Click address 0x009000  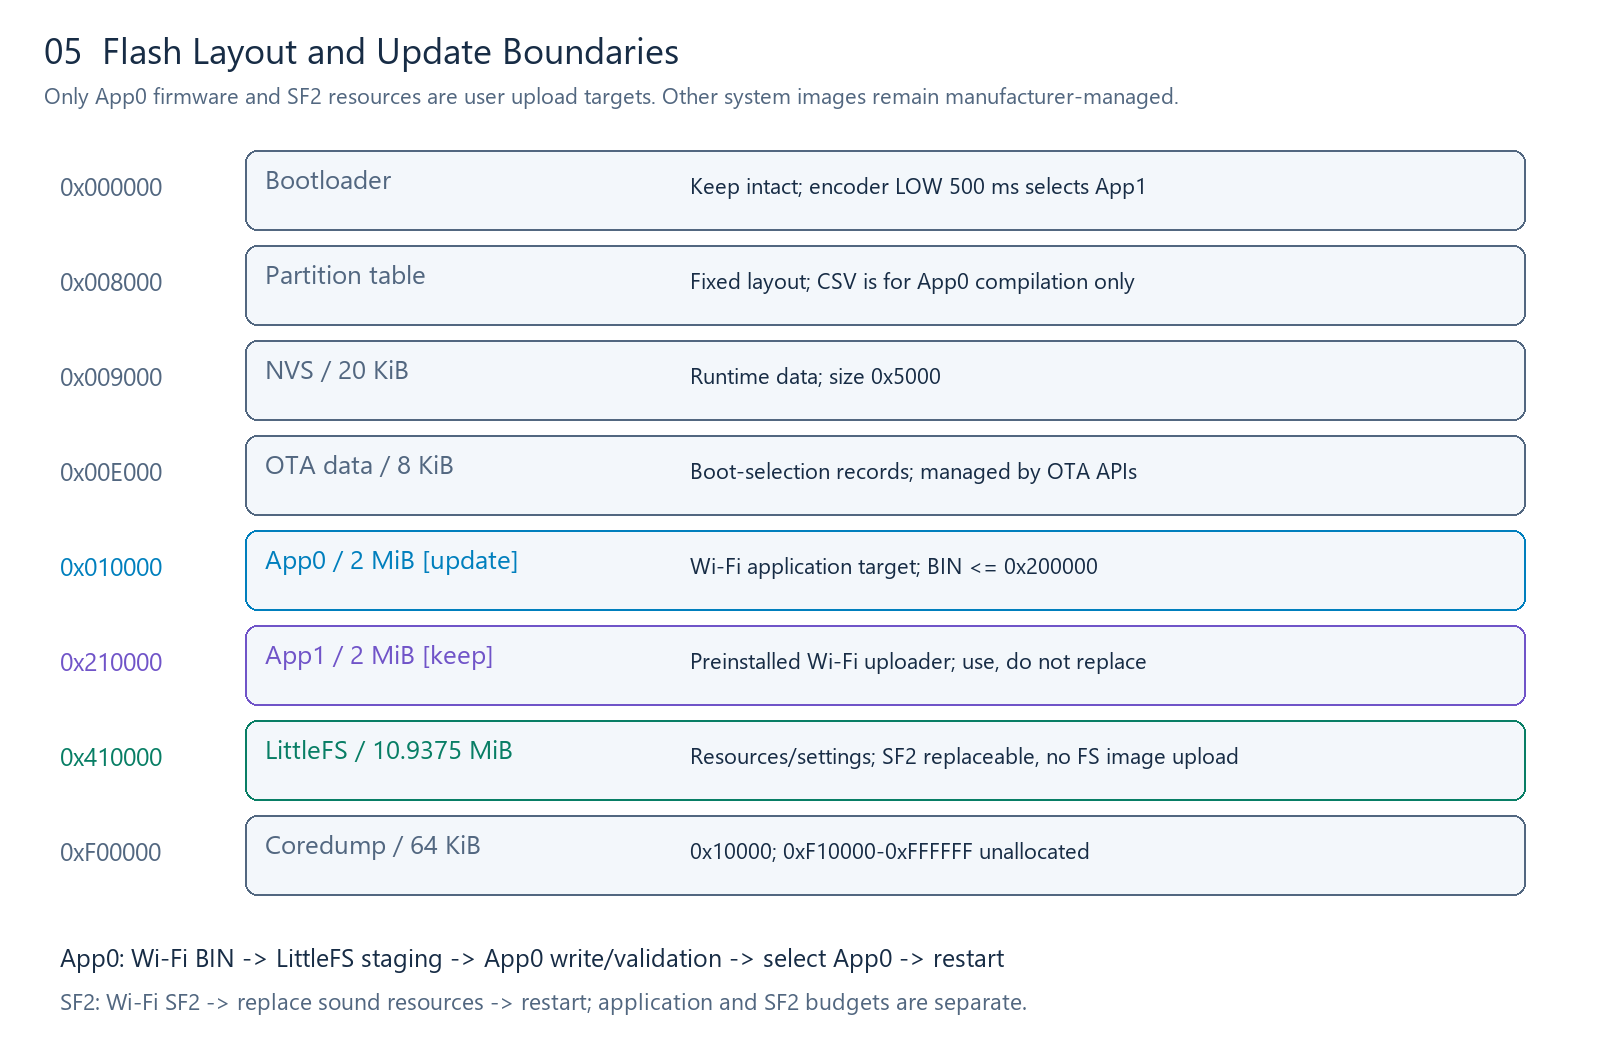111,378
